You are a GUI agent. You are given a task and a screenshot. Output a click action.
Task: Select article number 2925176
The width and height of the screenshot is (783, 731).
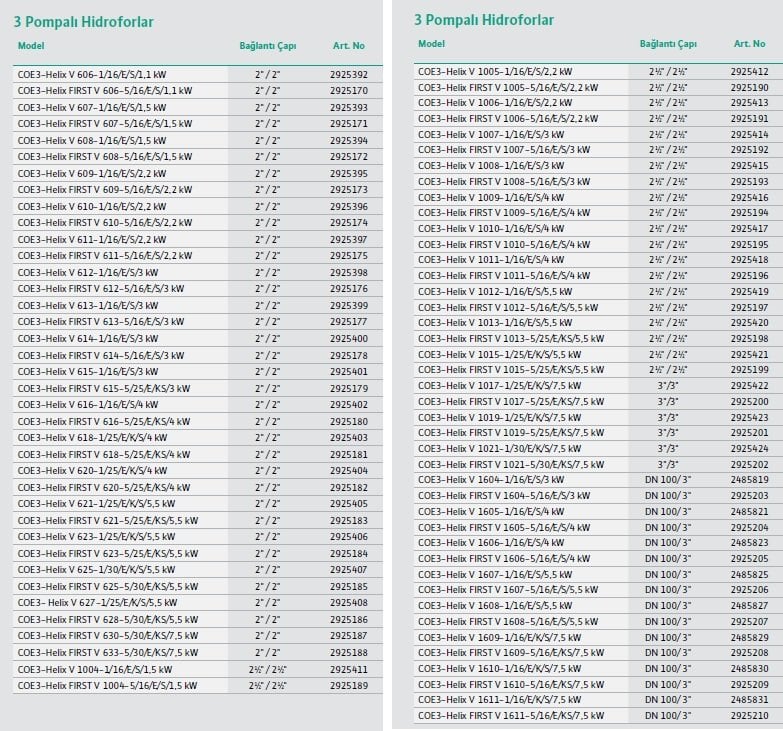[x=349, y=289]
